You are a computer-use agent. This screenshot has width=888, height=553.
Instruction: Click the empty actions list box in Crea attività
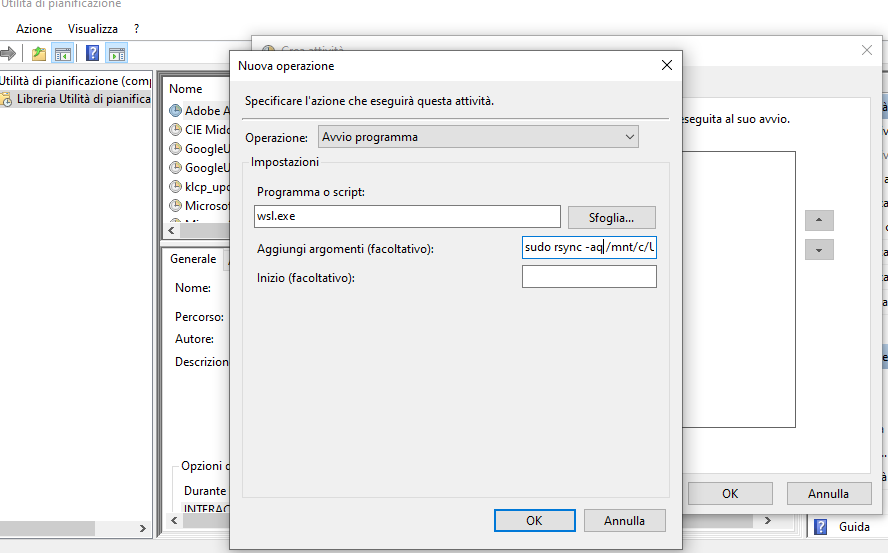click(x=738, y=289)
